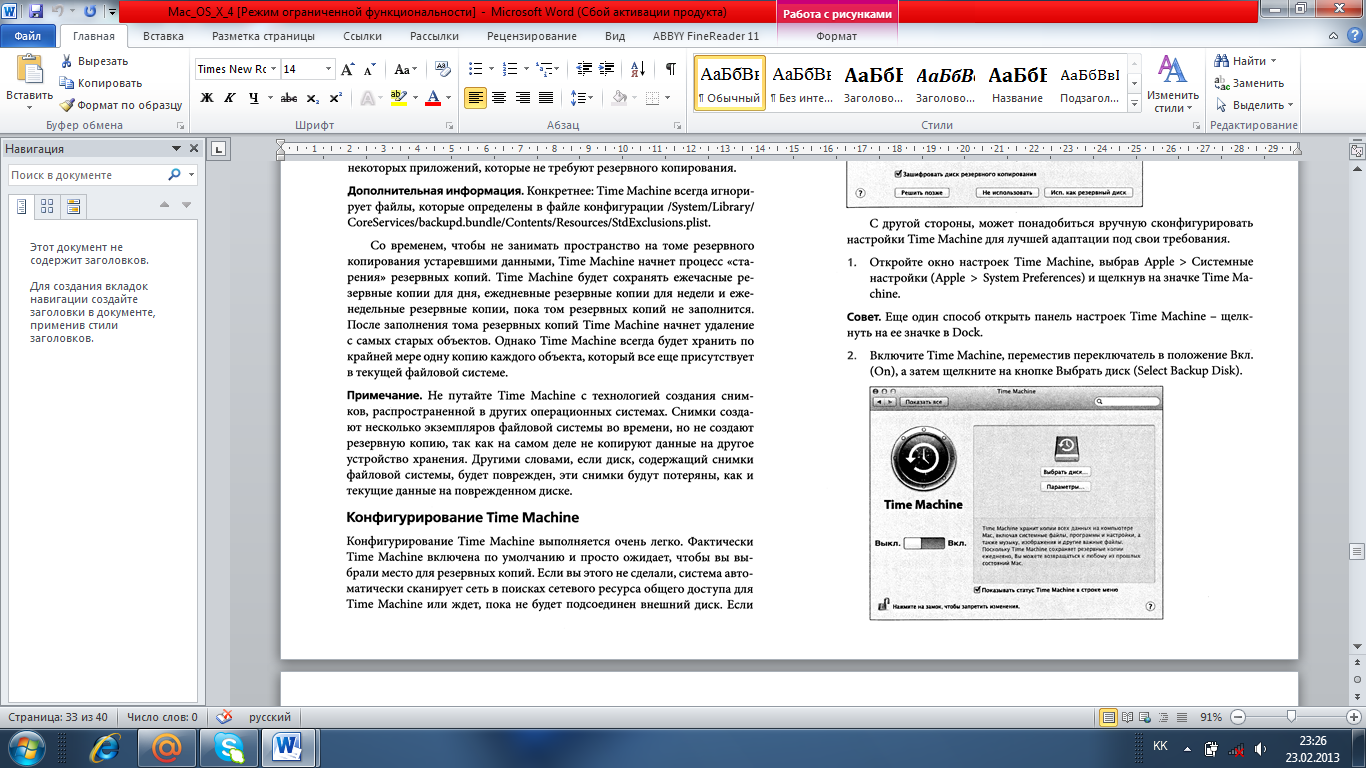1366x768 pixels.
Task: Increase font size with grow font icon
Action: point(348,69)
